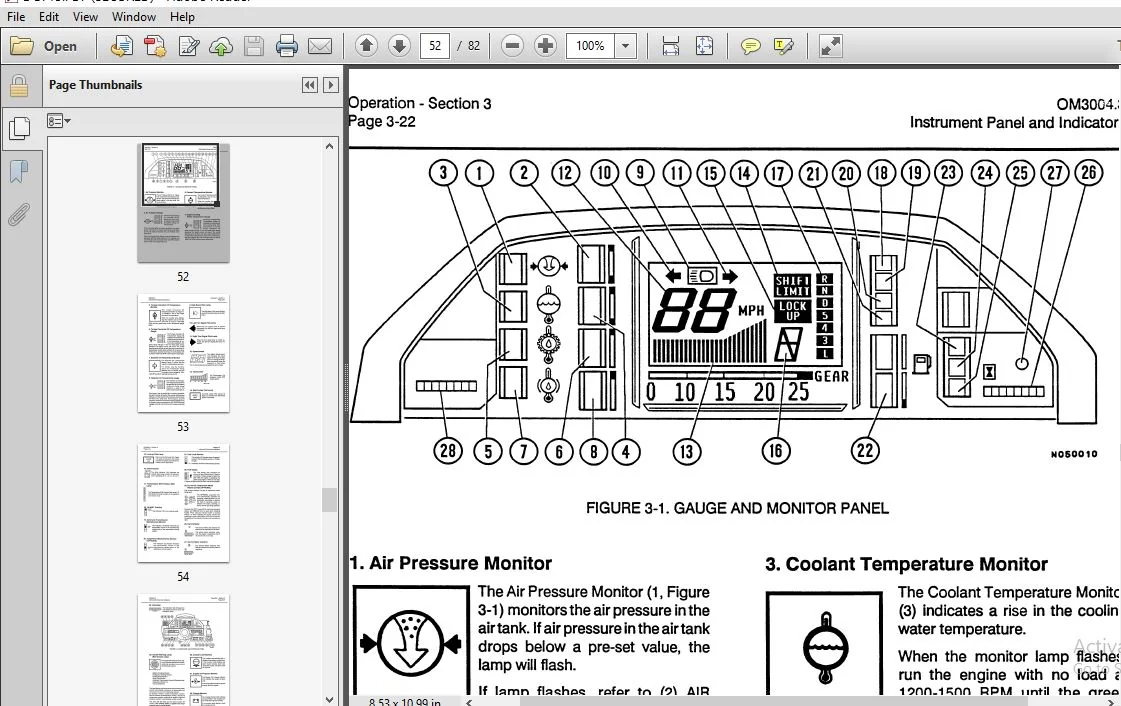Click the 'Instrument Panel and Indicator' text

point(1014,123)
